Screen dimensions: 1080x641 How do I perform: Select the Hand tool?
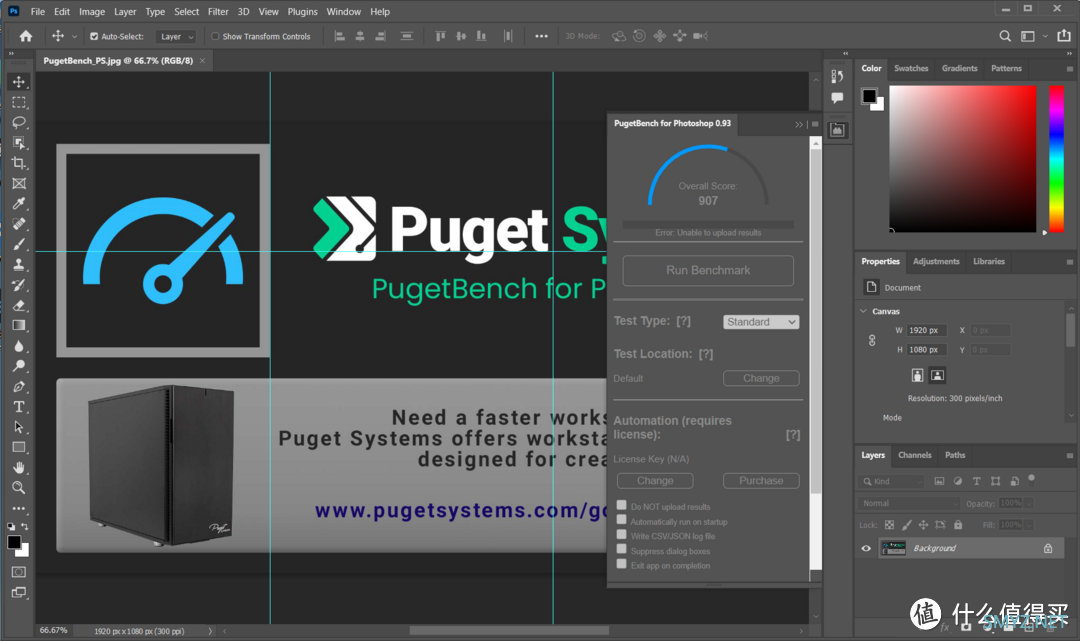(x=19, y=468)
